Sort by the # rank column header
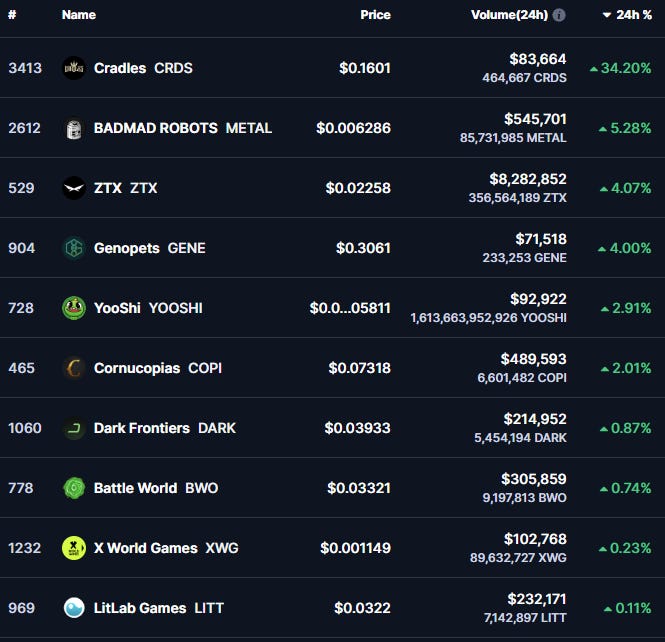 click(12, 15)
